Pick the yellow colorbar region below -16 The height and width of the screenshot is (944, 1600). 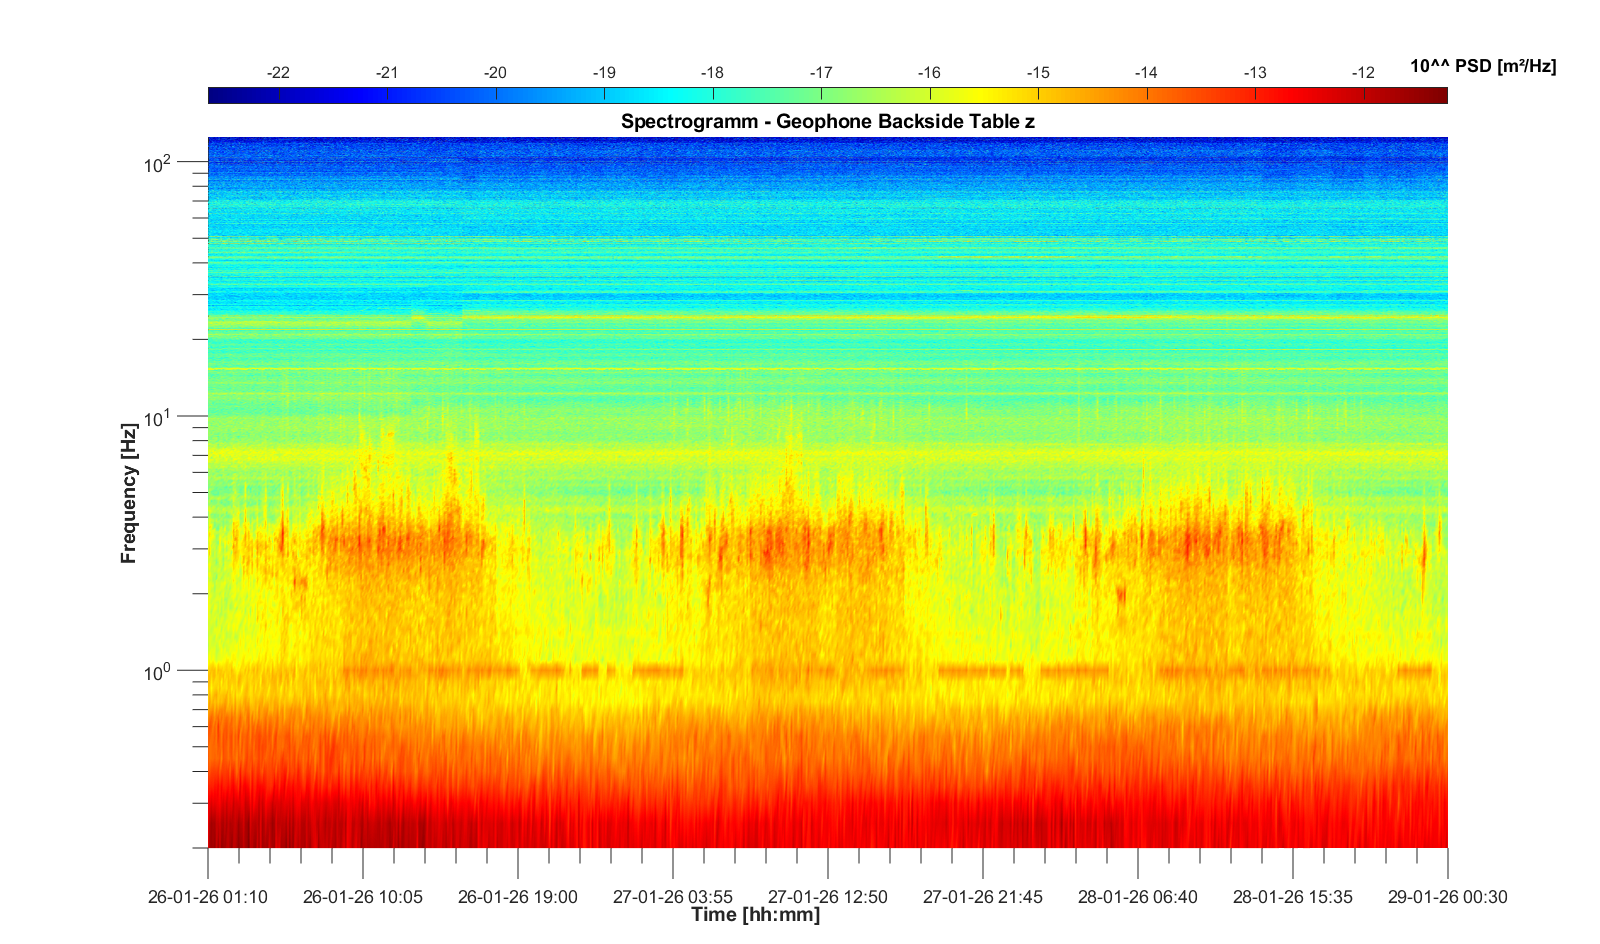pos(930,96)
